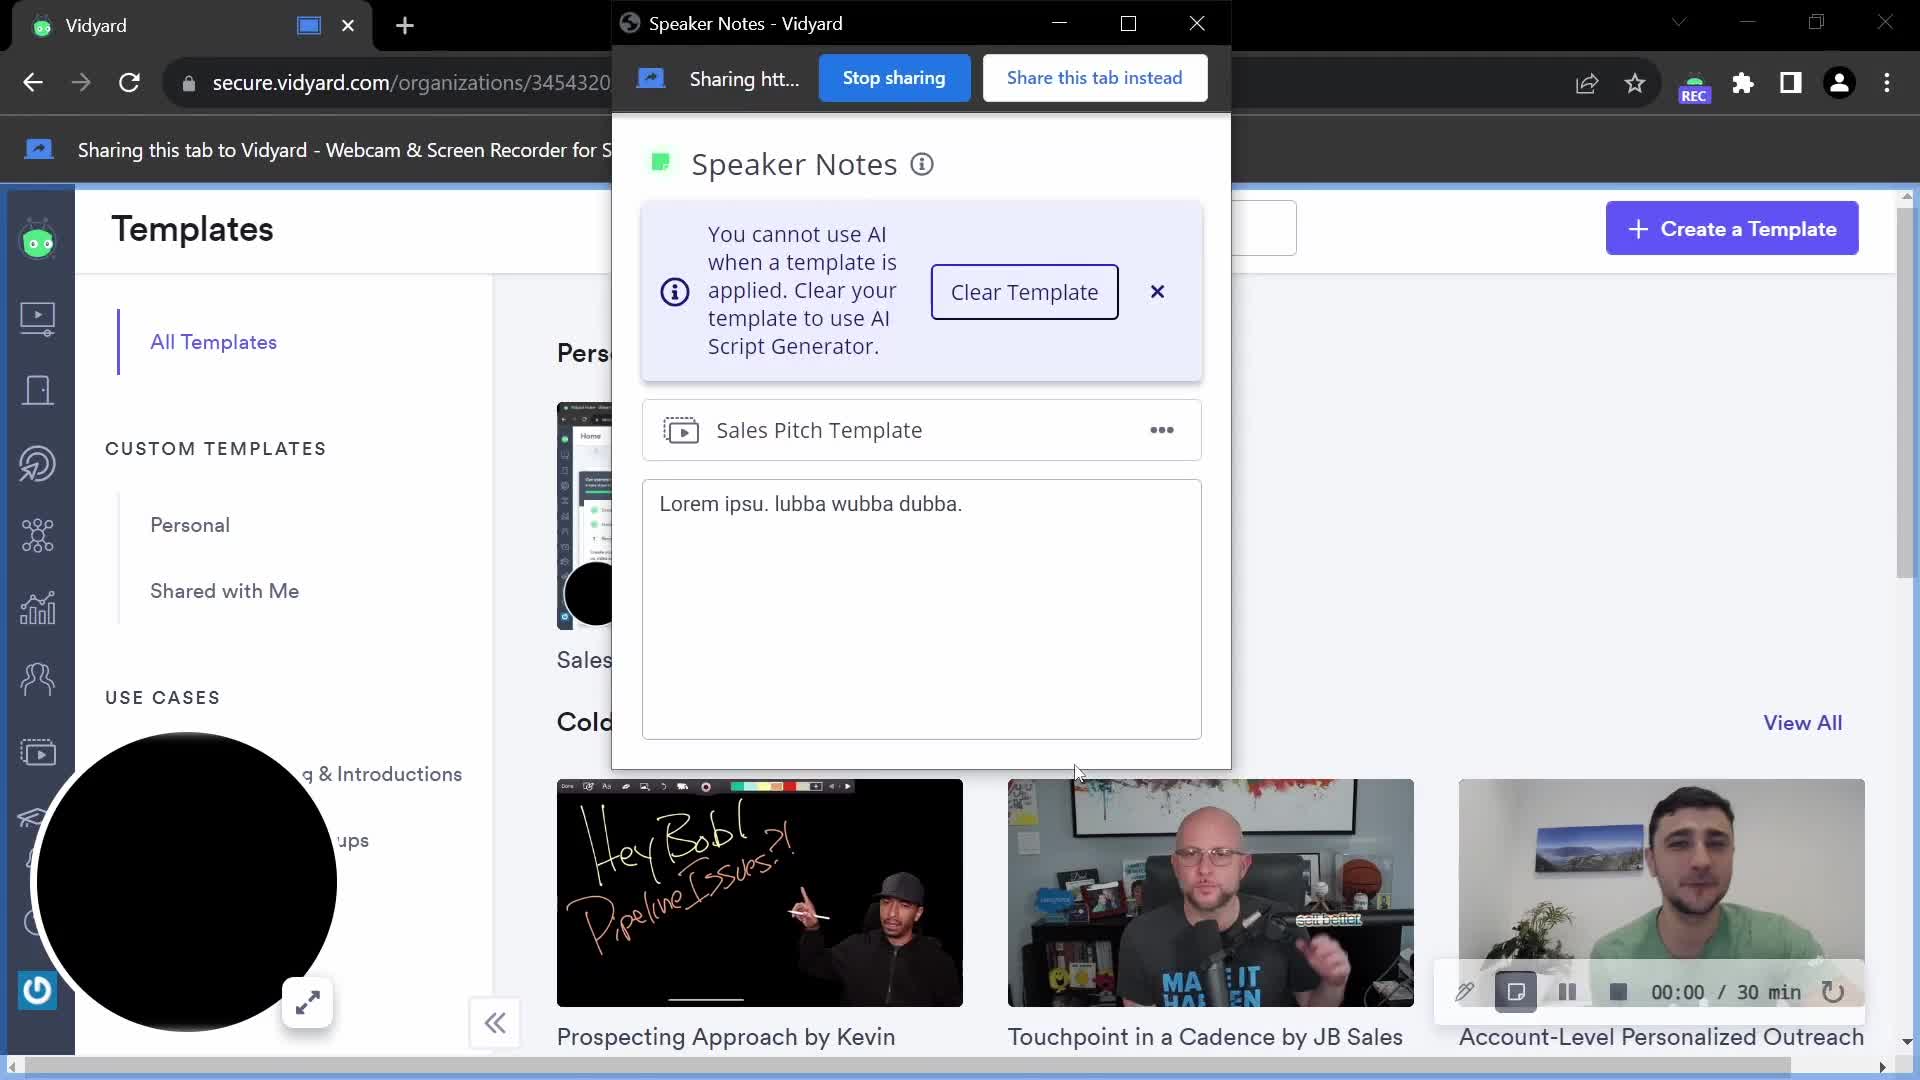
Task: Pause the recording
Action: tap(1567, 992)
